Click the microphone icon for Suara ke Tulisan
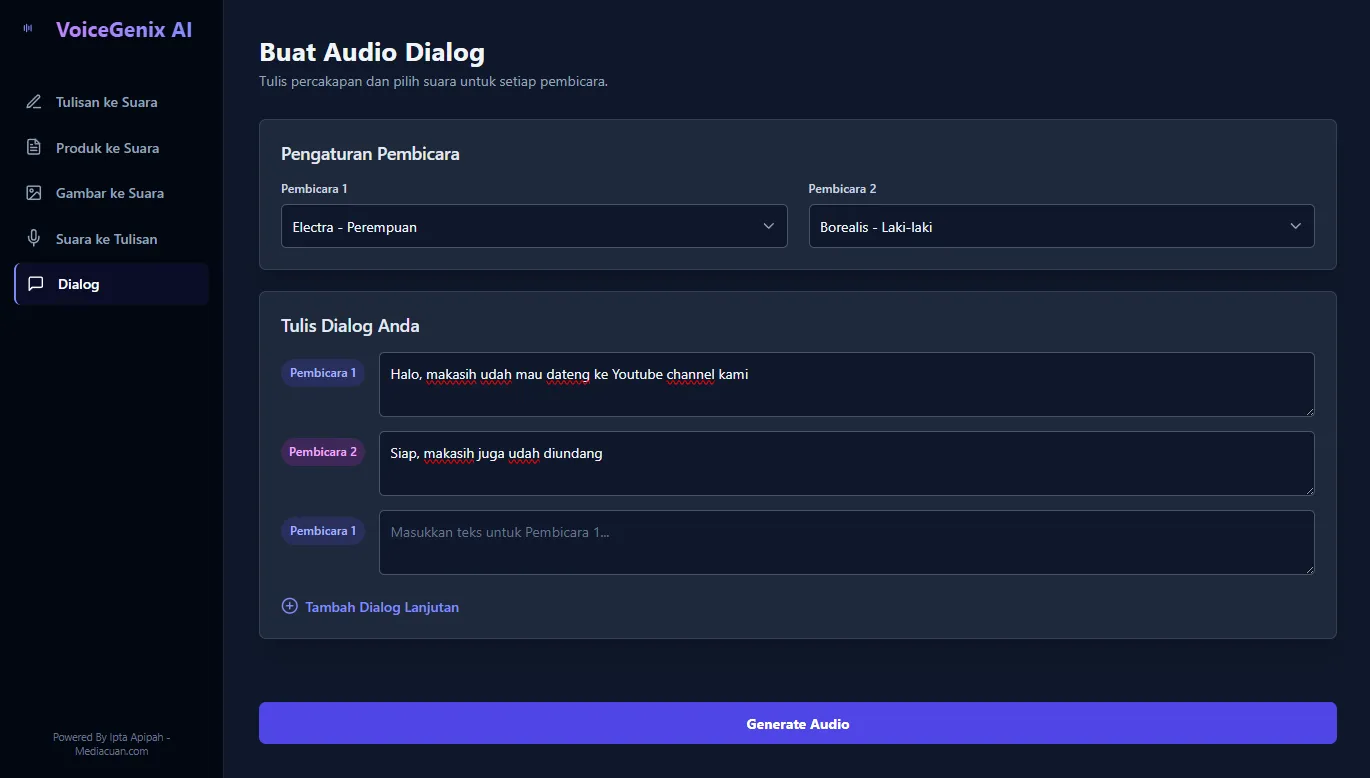 [33, 238]
